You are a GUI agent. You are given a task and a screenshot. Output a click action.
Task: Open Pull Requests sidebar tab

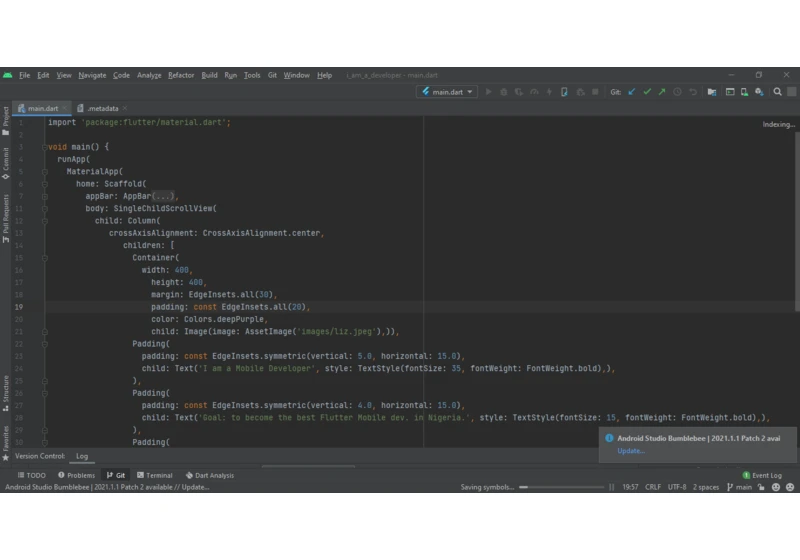pyautogui.click(x=6, y=218)
